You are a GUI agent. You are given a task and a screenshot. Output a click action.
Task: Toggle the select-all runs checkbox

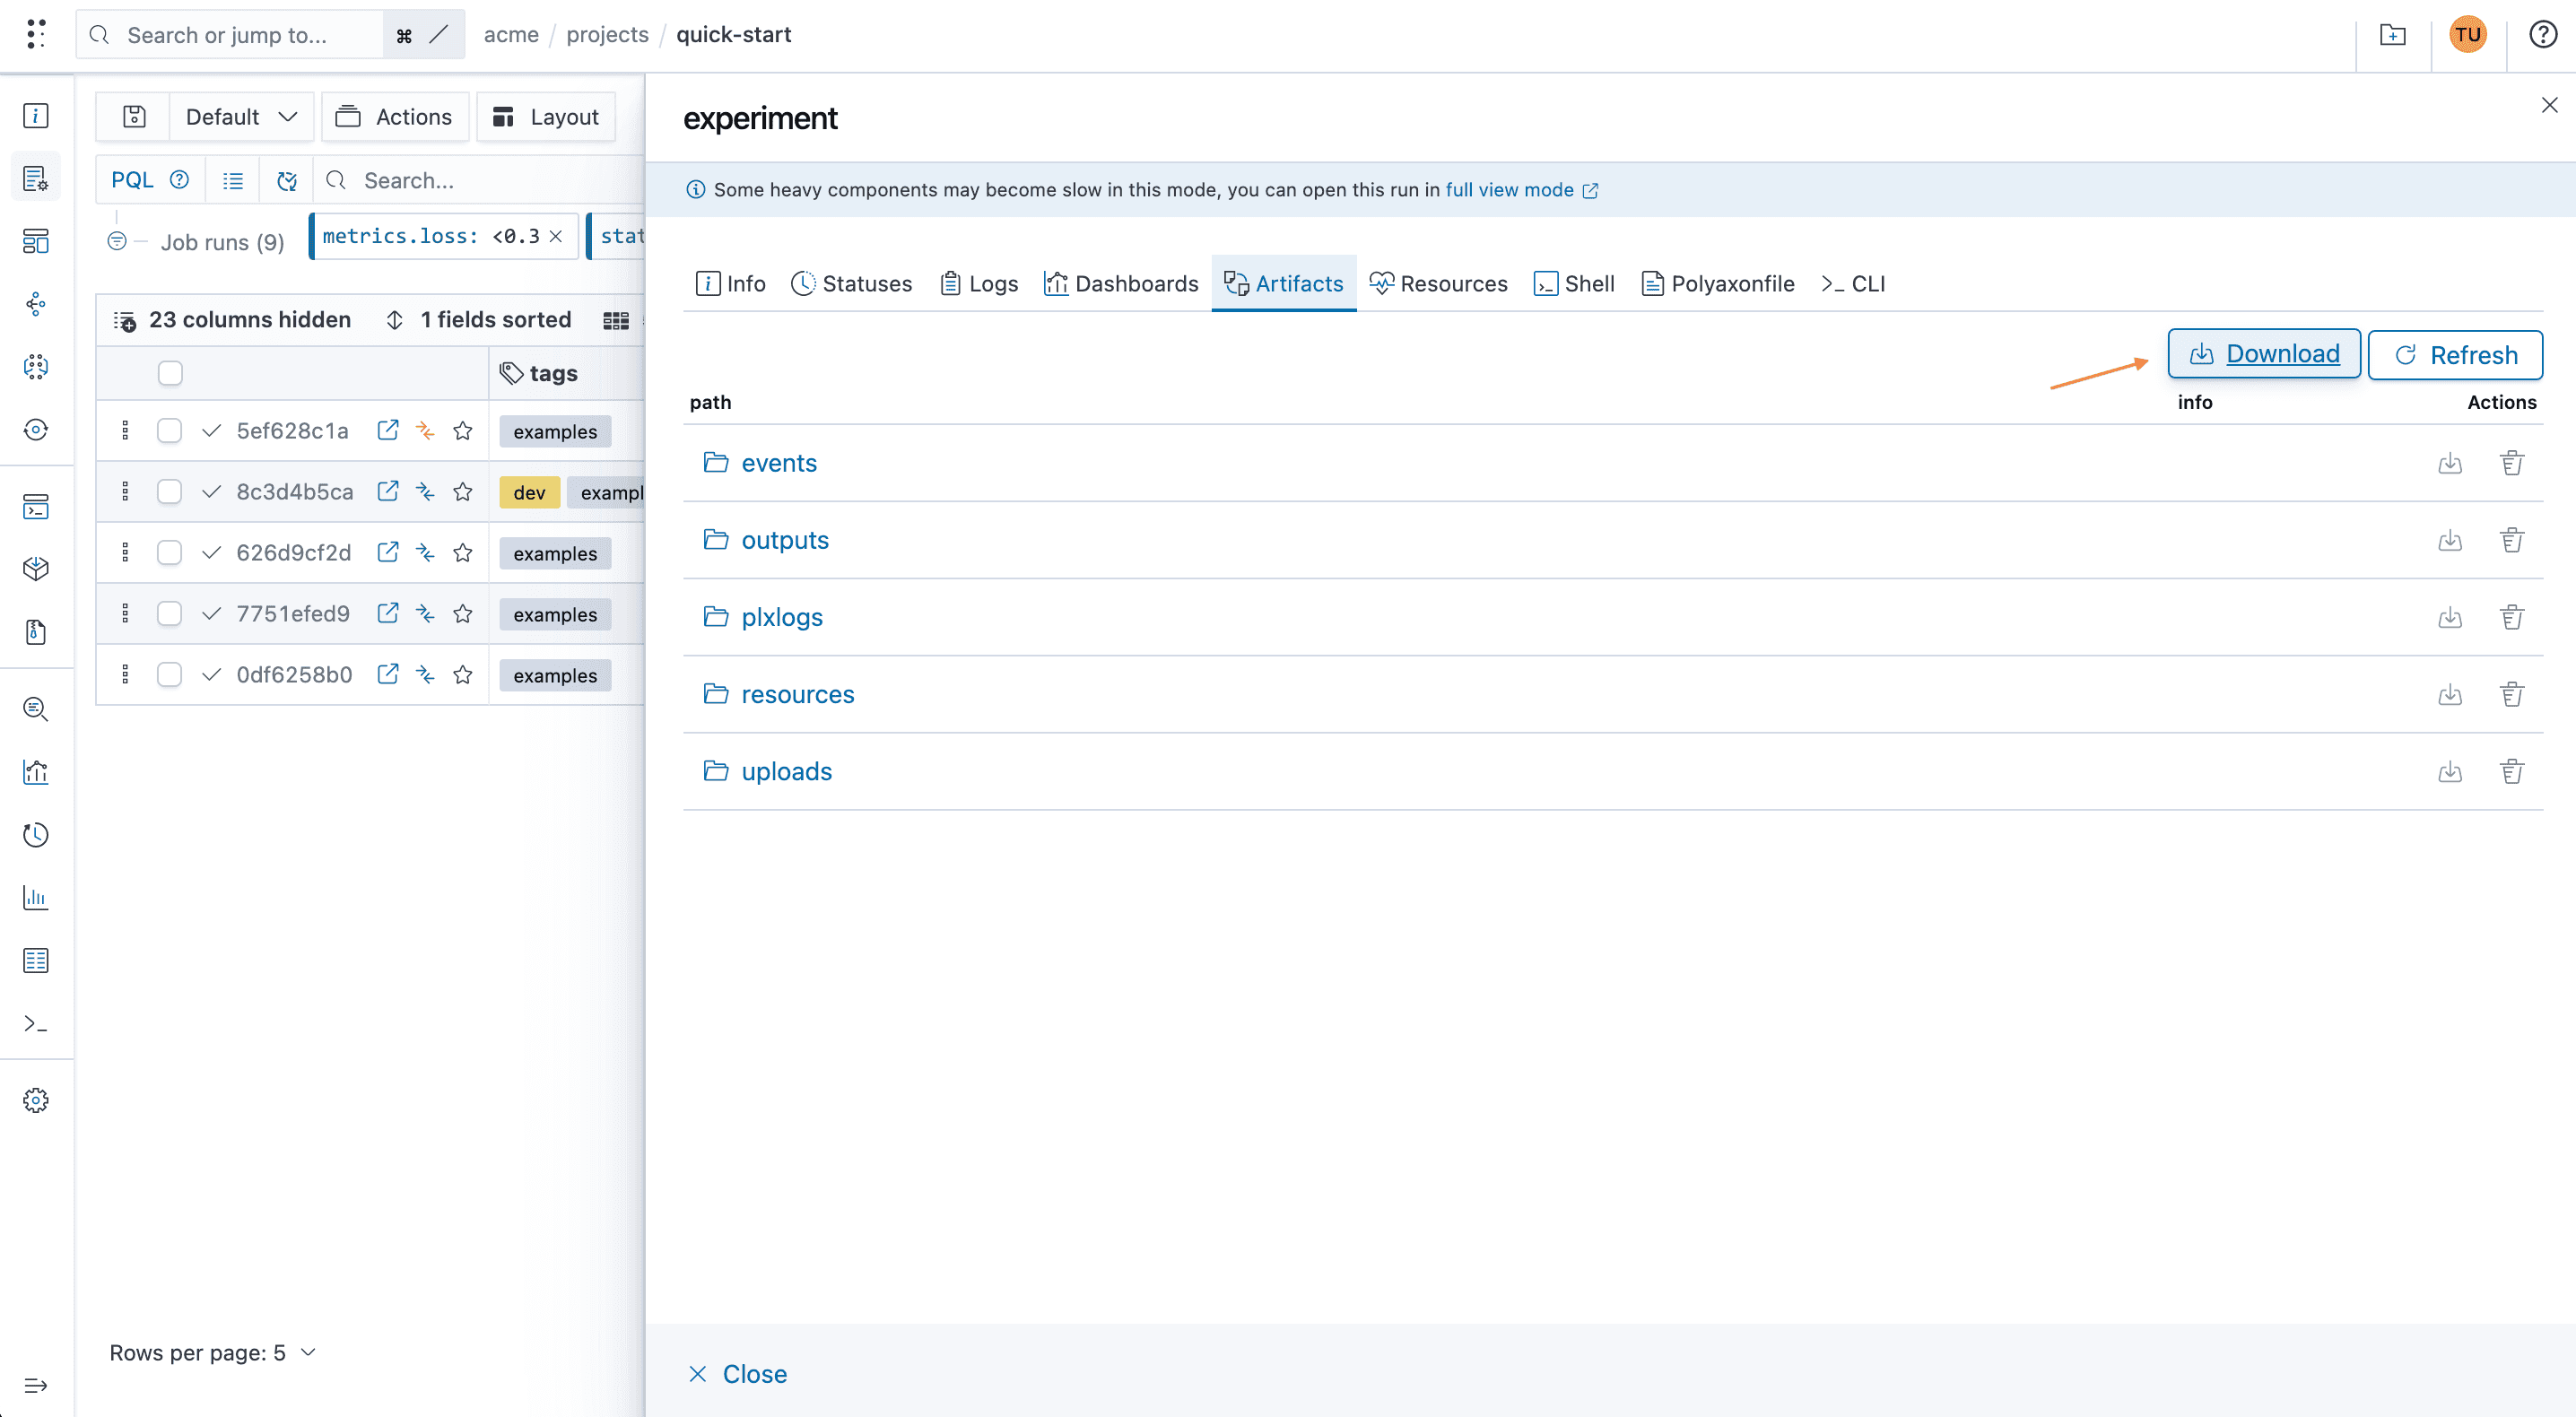tap(170, 371)
